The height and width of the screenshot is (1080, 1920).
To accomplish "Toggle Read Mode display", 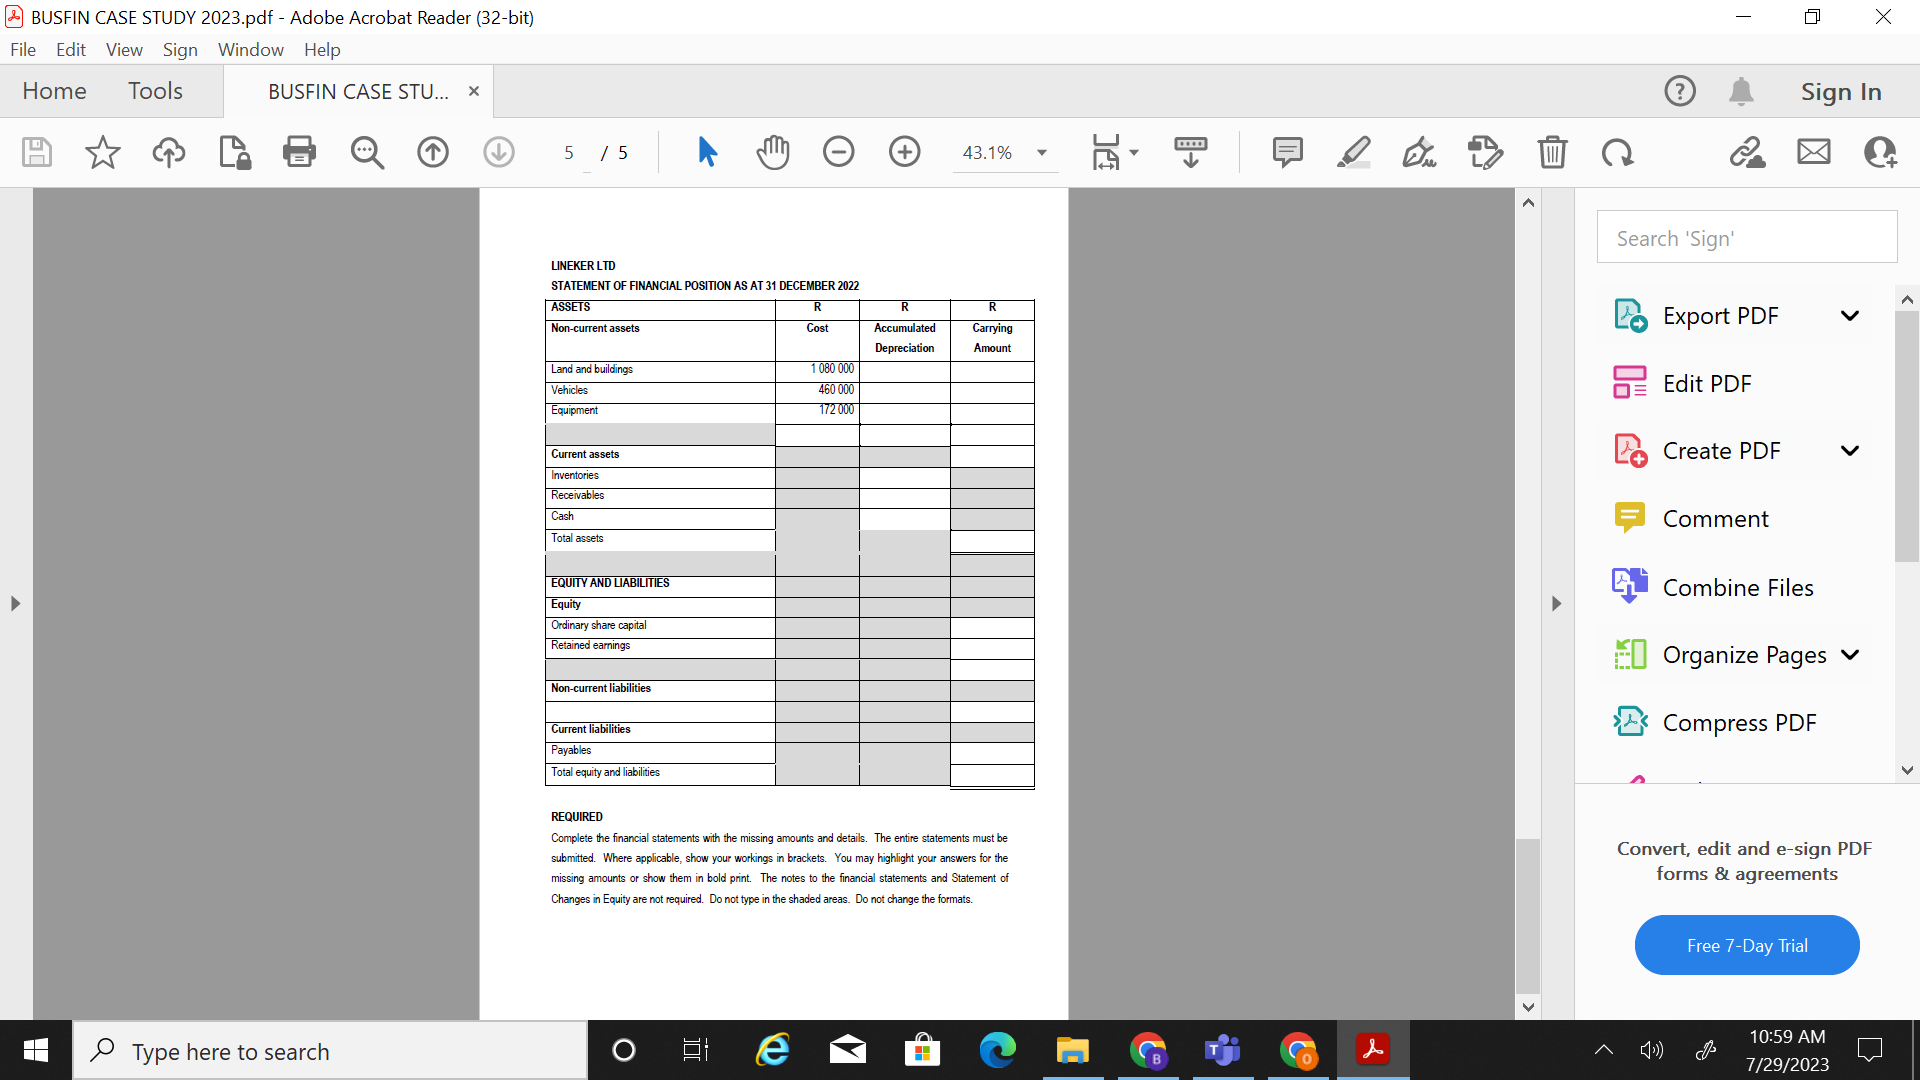I will (1190, 152).
